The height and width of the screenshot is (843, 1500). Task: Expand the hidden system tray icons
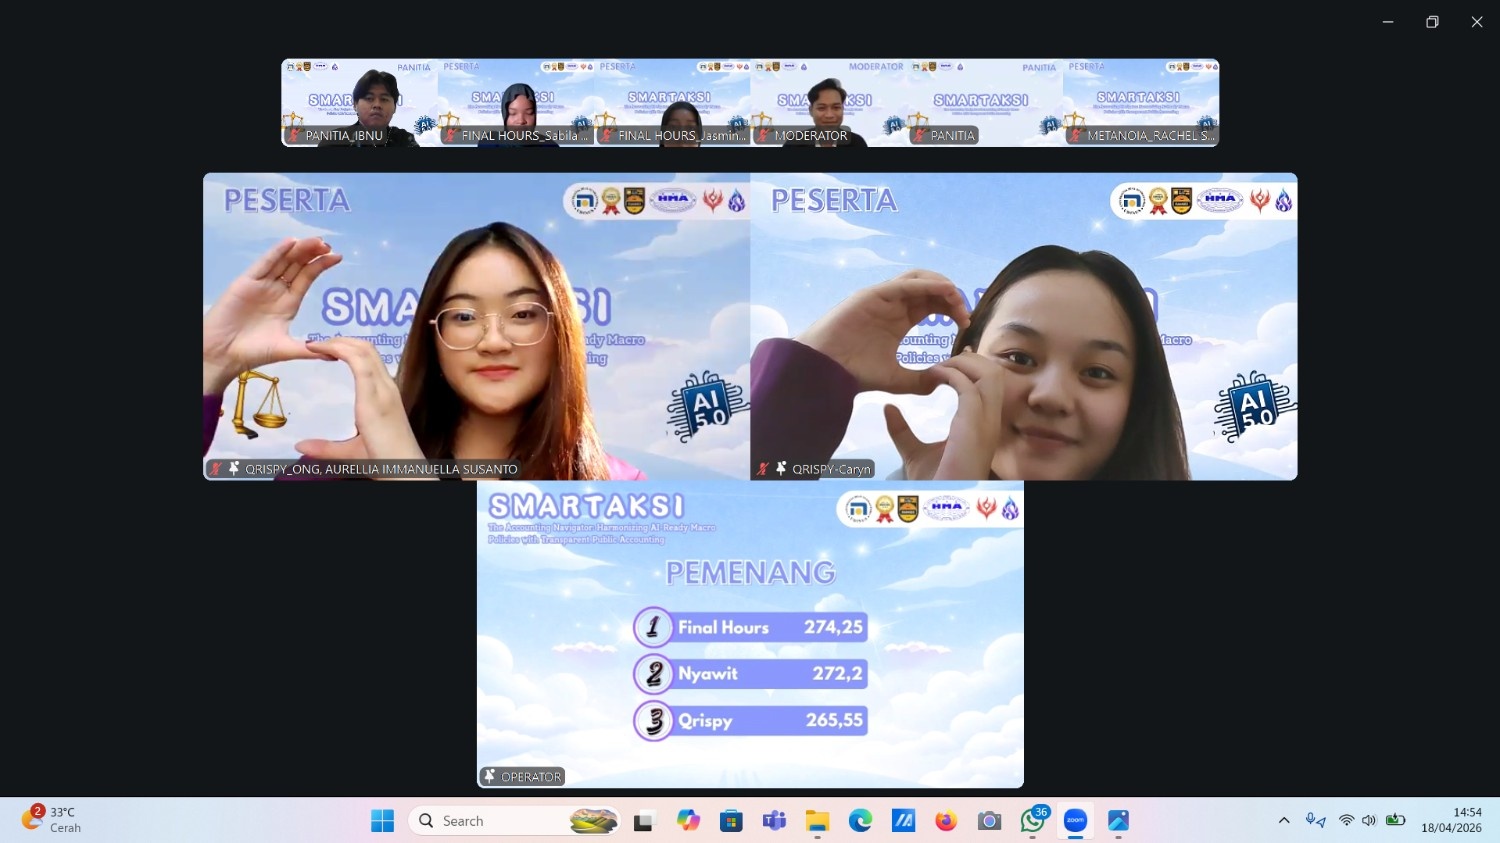(1284, 821)
